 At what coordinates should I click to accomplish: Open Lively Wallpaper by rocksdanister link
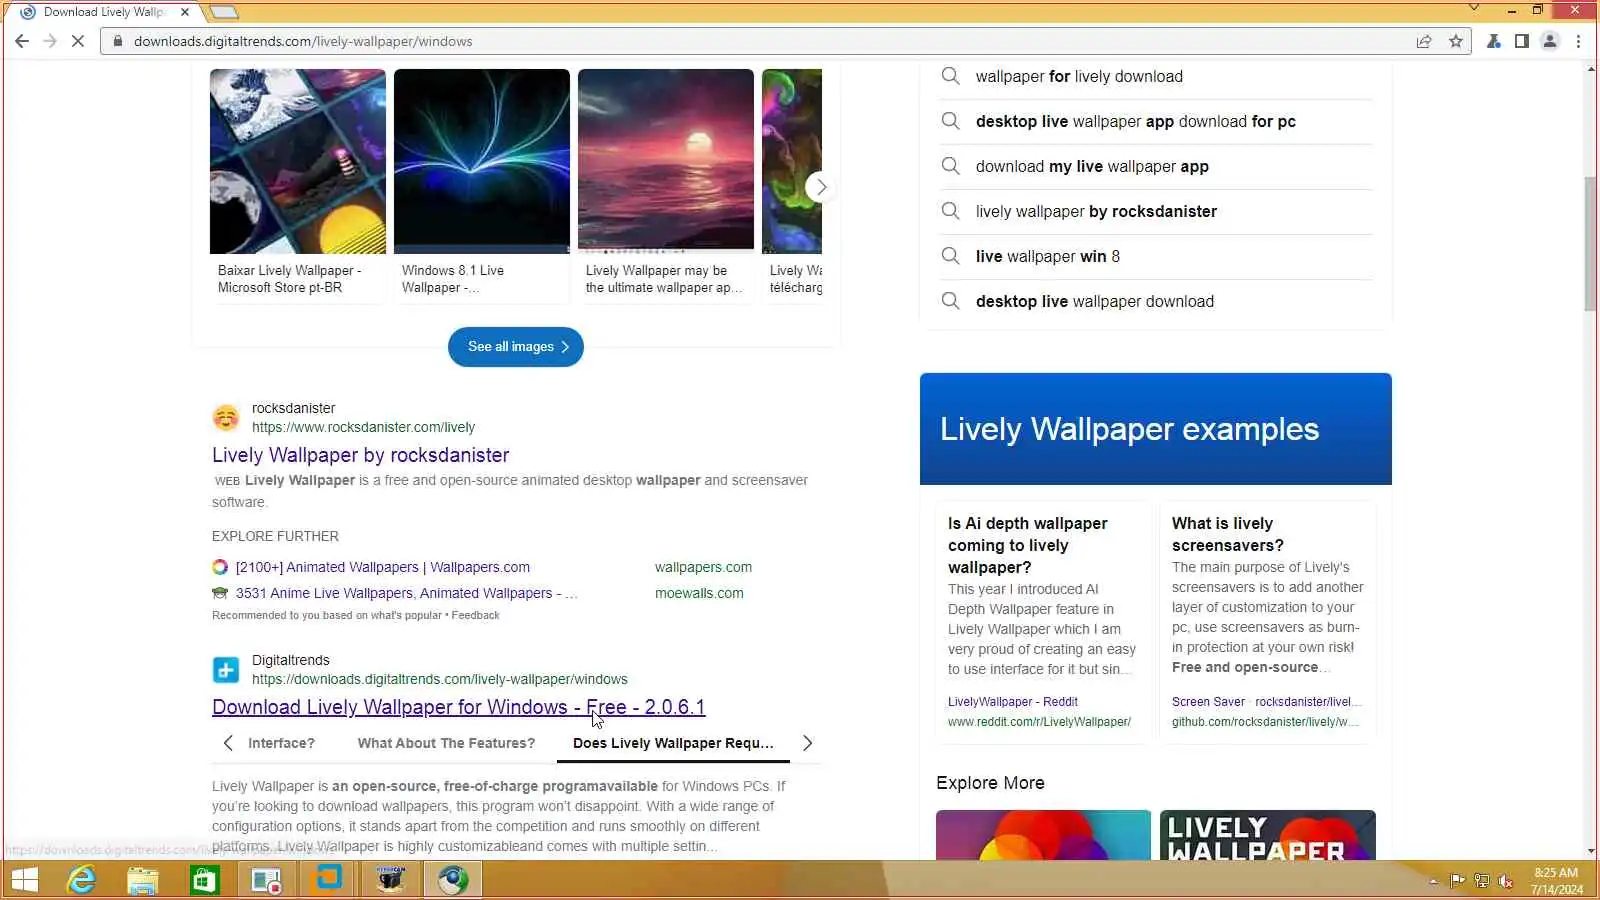tap(360, 455)
